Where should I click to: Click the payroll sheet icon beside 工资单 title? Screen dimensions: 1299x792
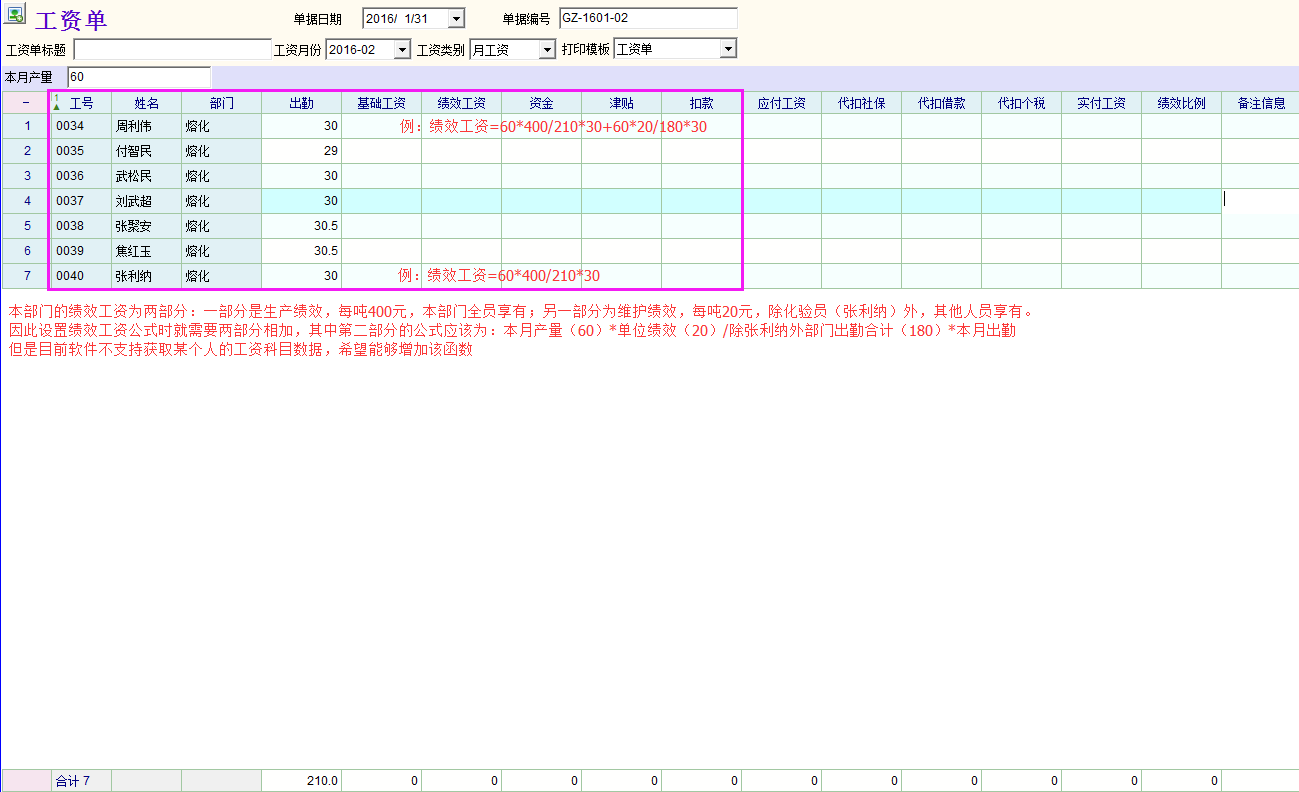(16, 15)
